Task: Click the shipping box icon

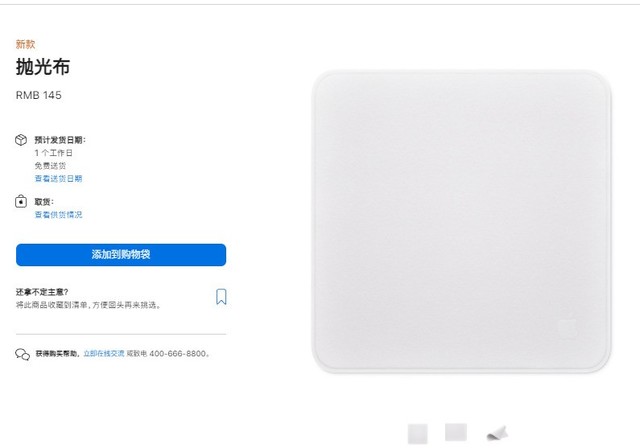Action: coord(21,140)
